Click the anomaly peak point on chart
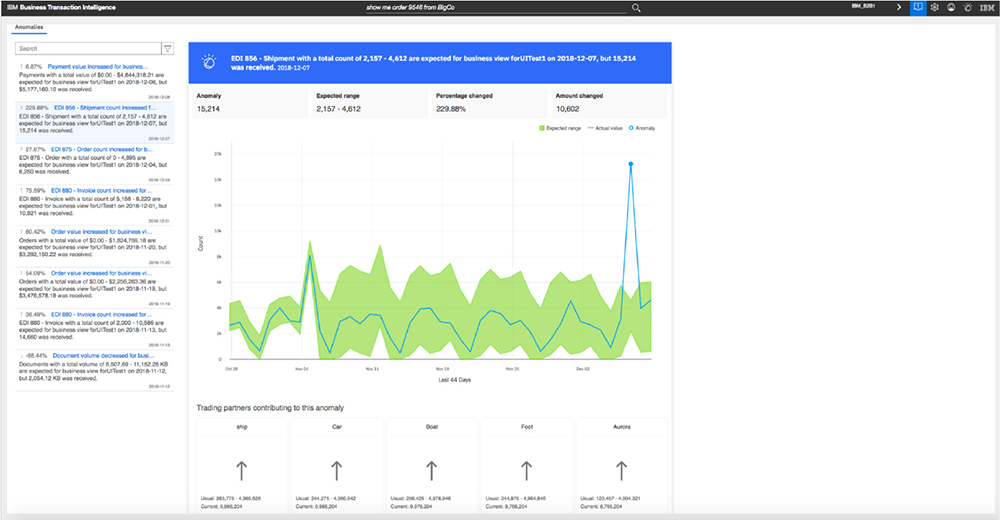The width and height of the screenshot is (1000, 520). pyautogui.click(x=631, y=164)
